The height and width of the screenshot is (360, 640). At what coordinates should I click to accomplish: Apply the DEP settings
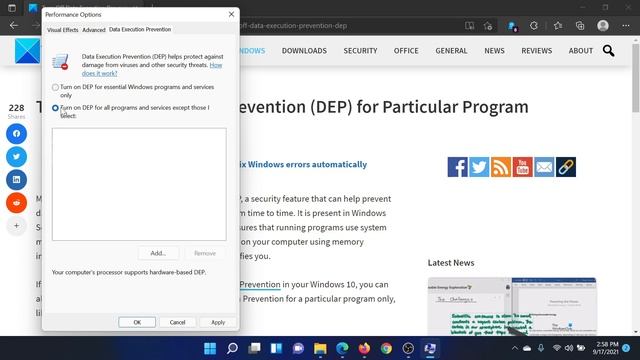(x=218, y=322)
